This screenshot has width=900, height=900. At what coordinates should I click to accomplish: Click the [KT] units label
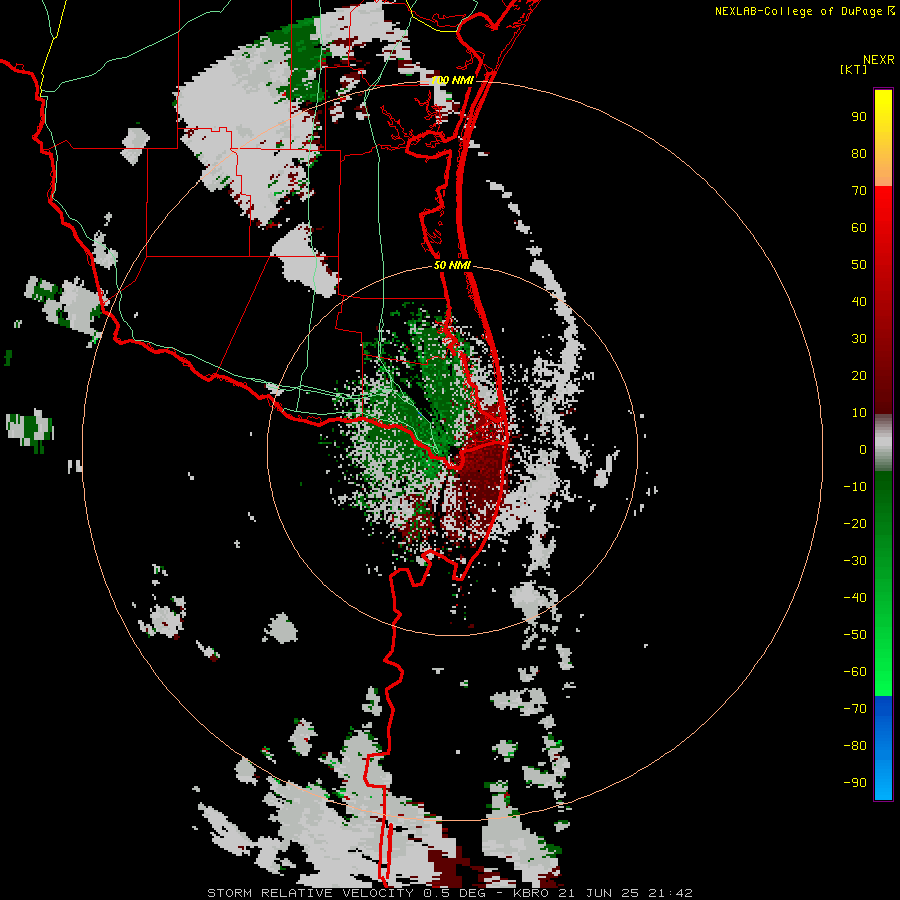point(853,69)
